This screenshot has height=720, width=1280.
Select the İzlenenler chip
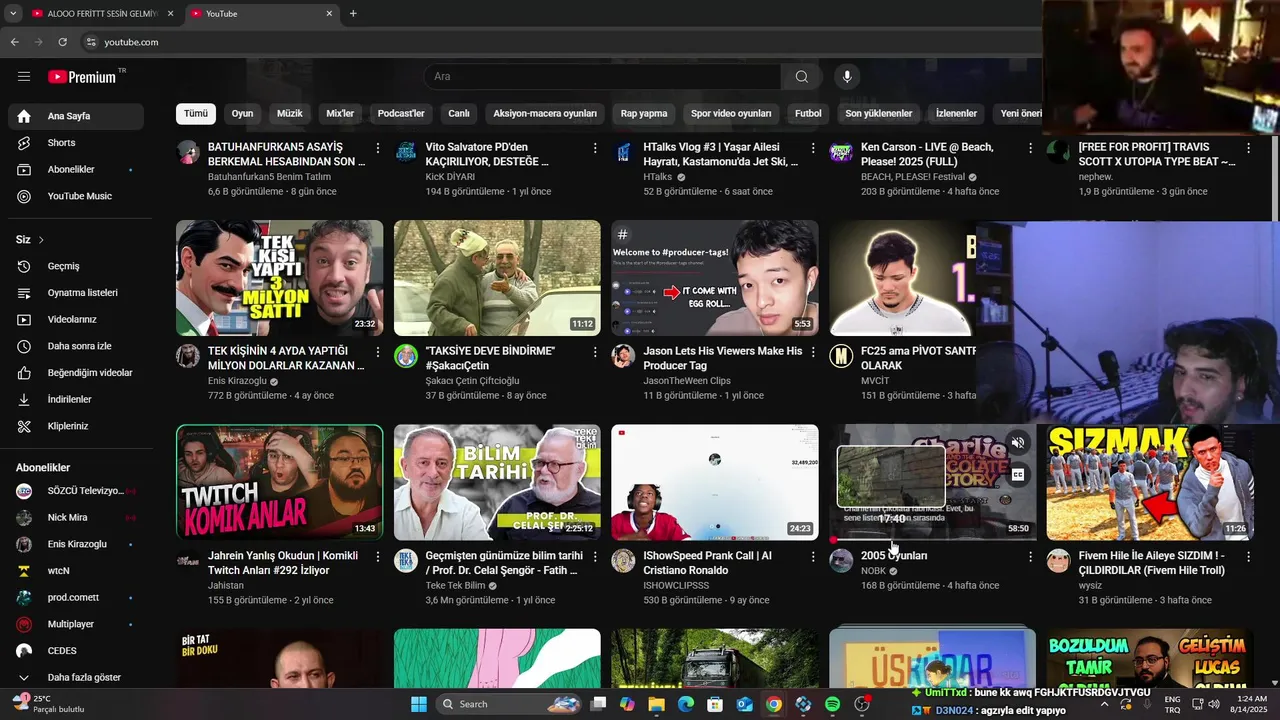coord(956,113)
